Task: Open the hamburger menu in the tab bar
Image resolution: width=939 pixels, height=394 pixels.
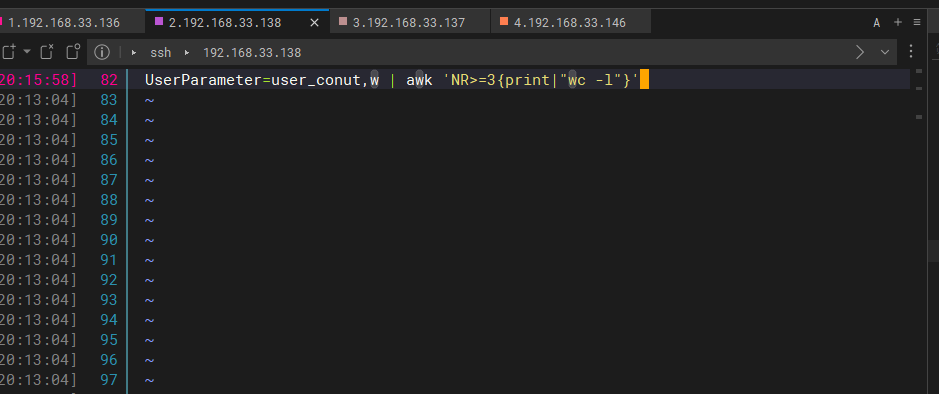Action: coord(917,22)
